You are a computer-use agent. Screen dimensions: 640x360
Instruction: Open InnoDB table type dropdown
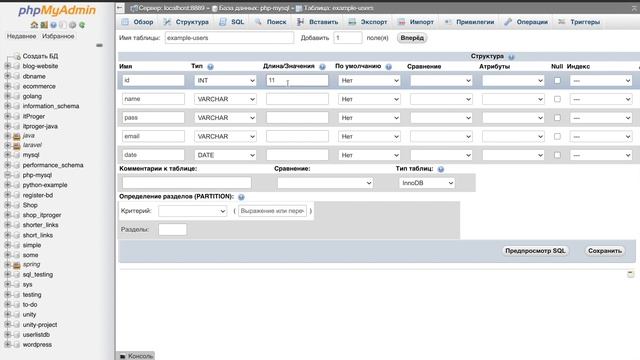[x=427, y=183]
